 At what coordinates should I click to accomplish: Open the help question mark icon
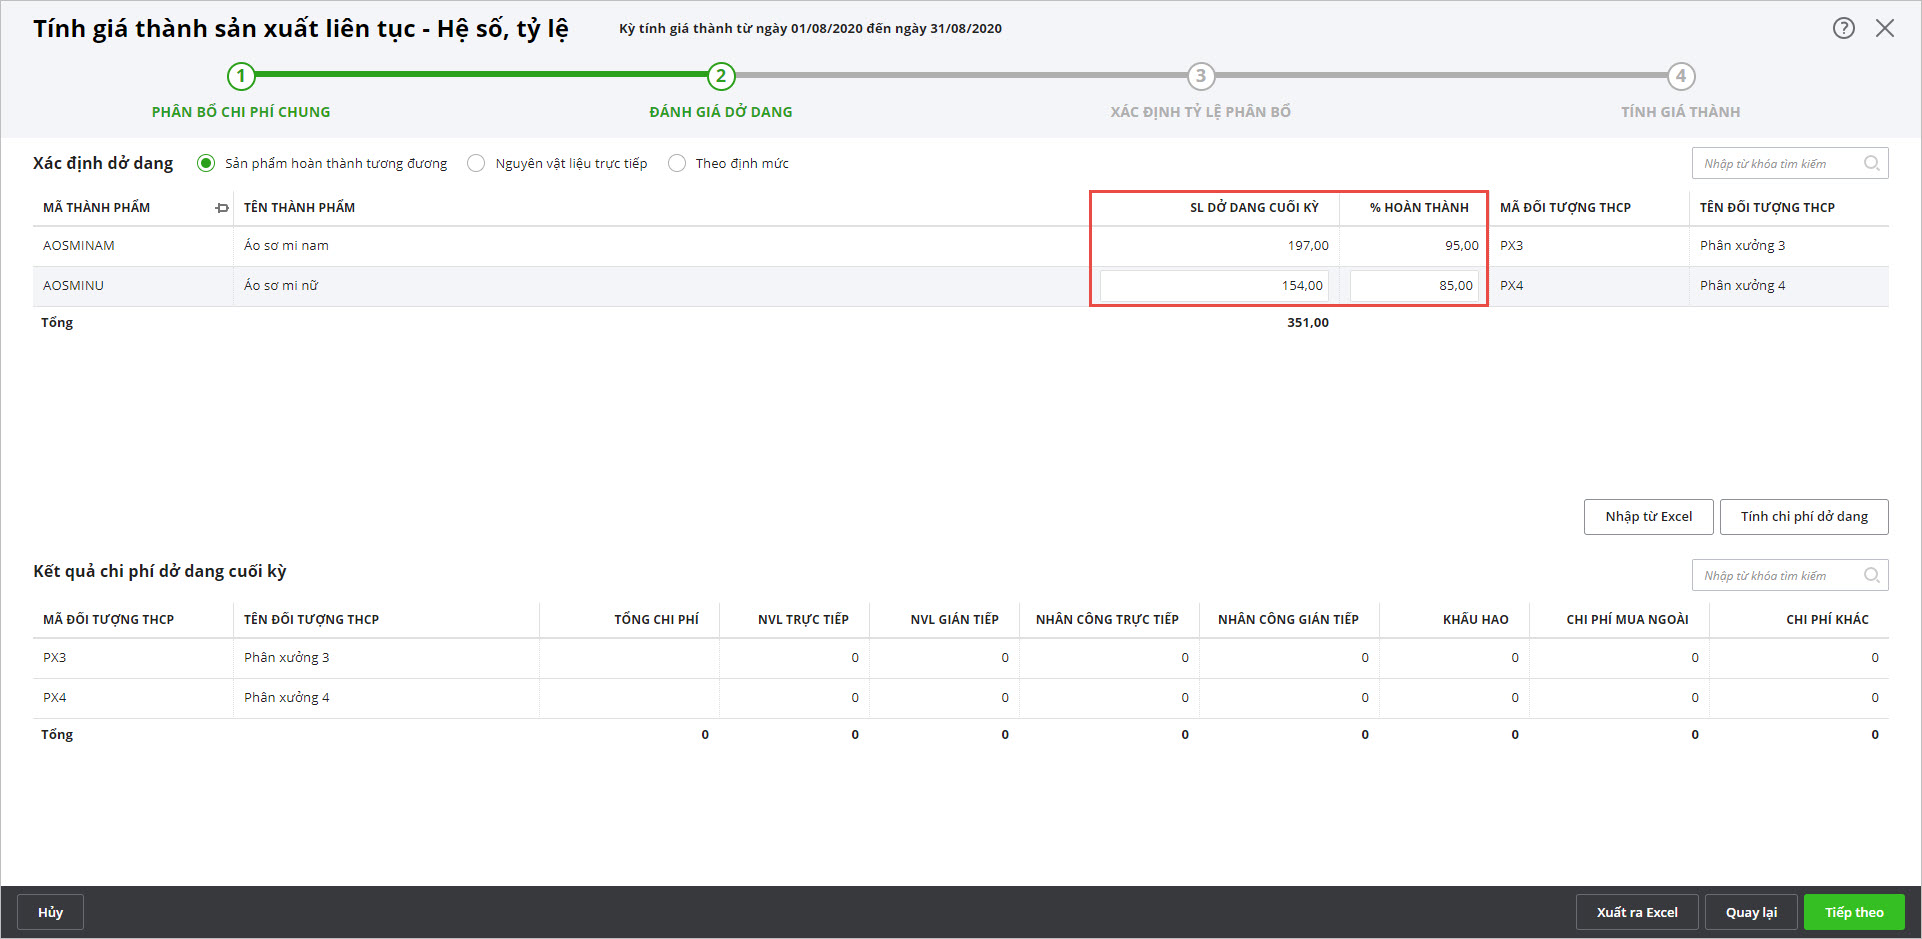pyautogui.click(x=1843, y=28)
